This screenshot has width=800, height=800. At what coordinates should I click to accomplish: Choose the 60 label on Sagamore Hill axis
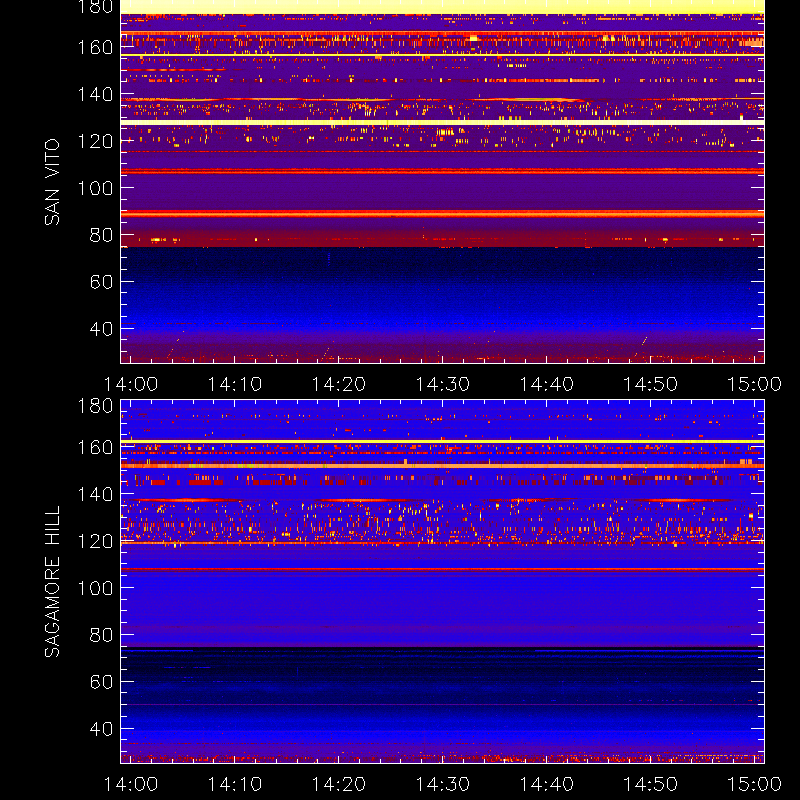tap(101, 682)
